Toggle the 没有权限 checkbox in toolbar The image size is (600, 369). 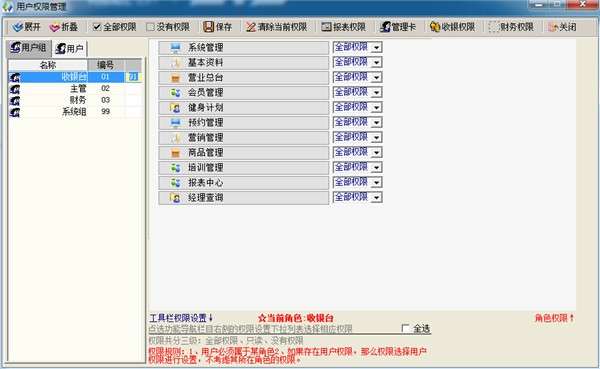(x=150, y=27)
